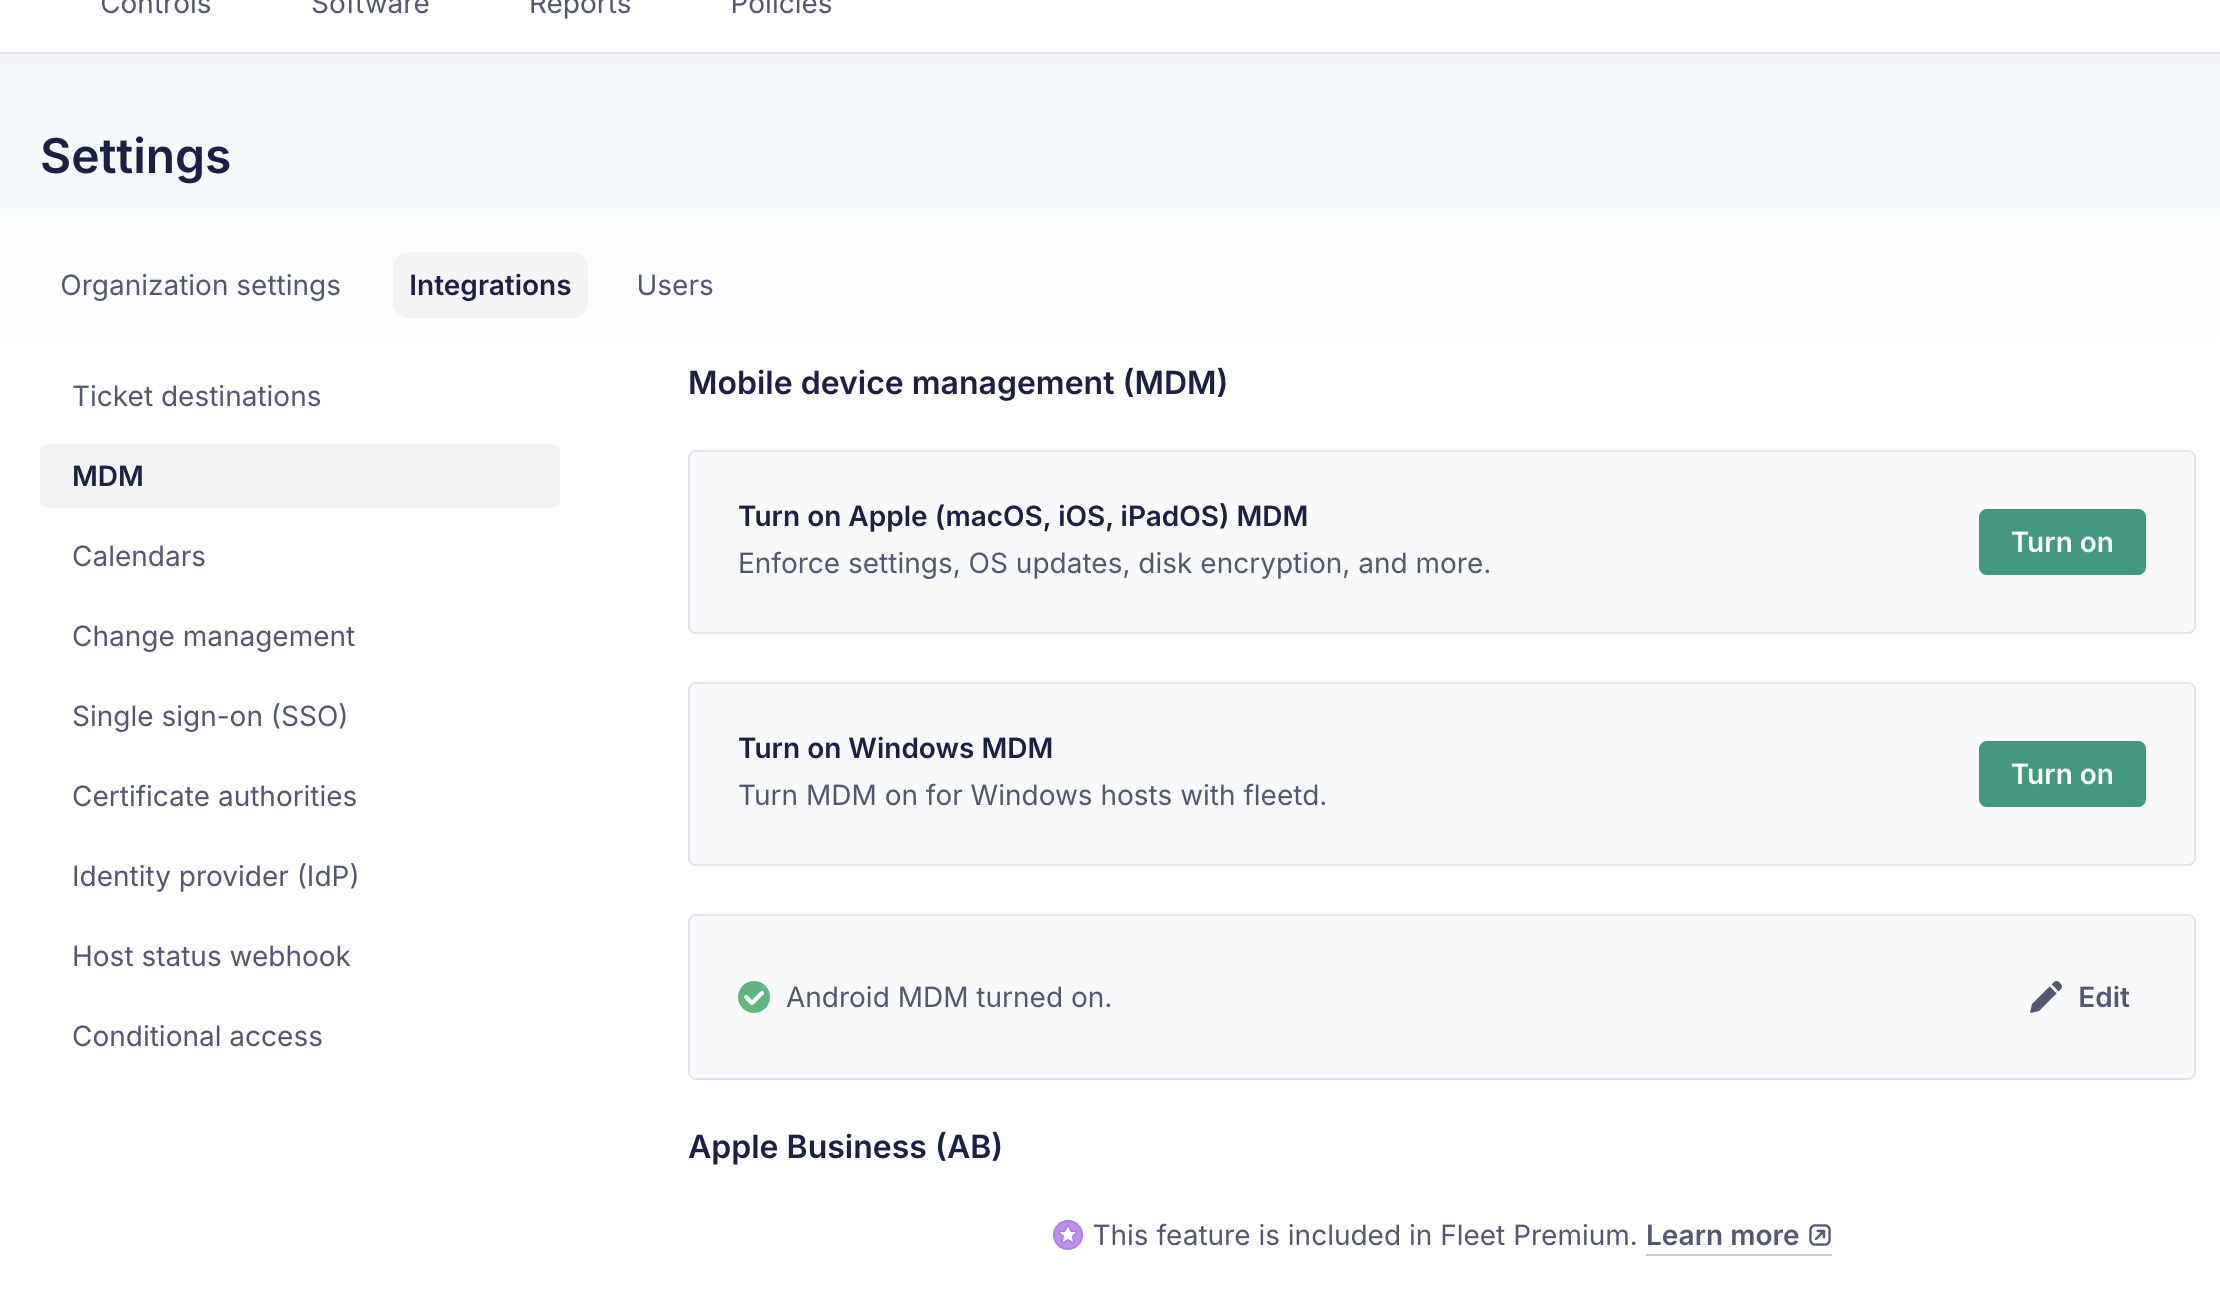Open Identity provider (IdP) settings

click(x=300, y=876)
